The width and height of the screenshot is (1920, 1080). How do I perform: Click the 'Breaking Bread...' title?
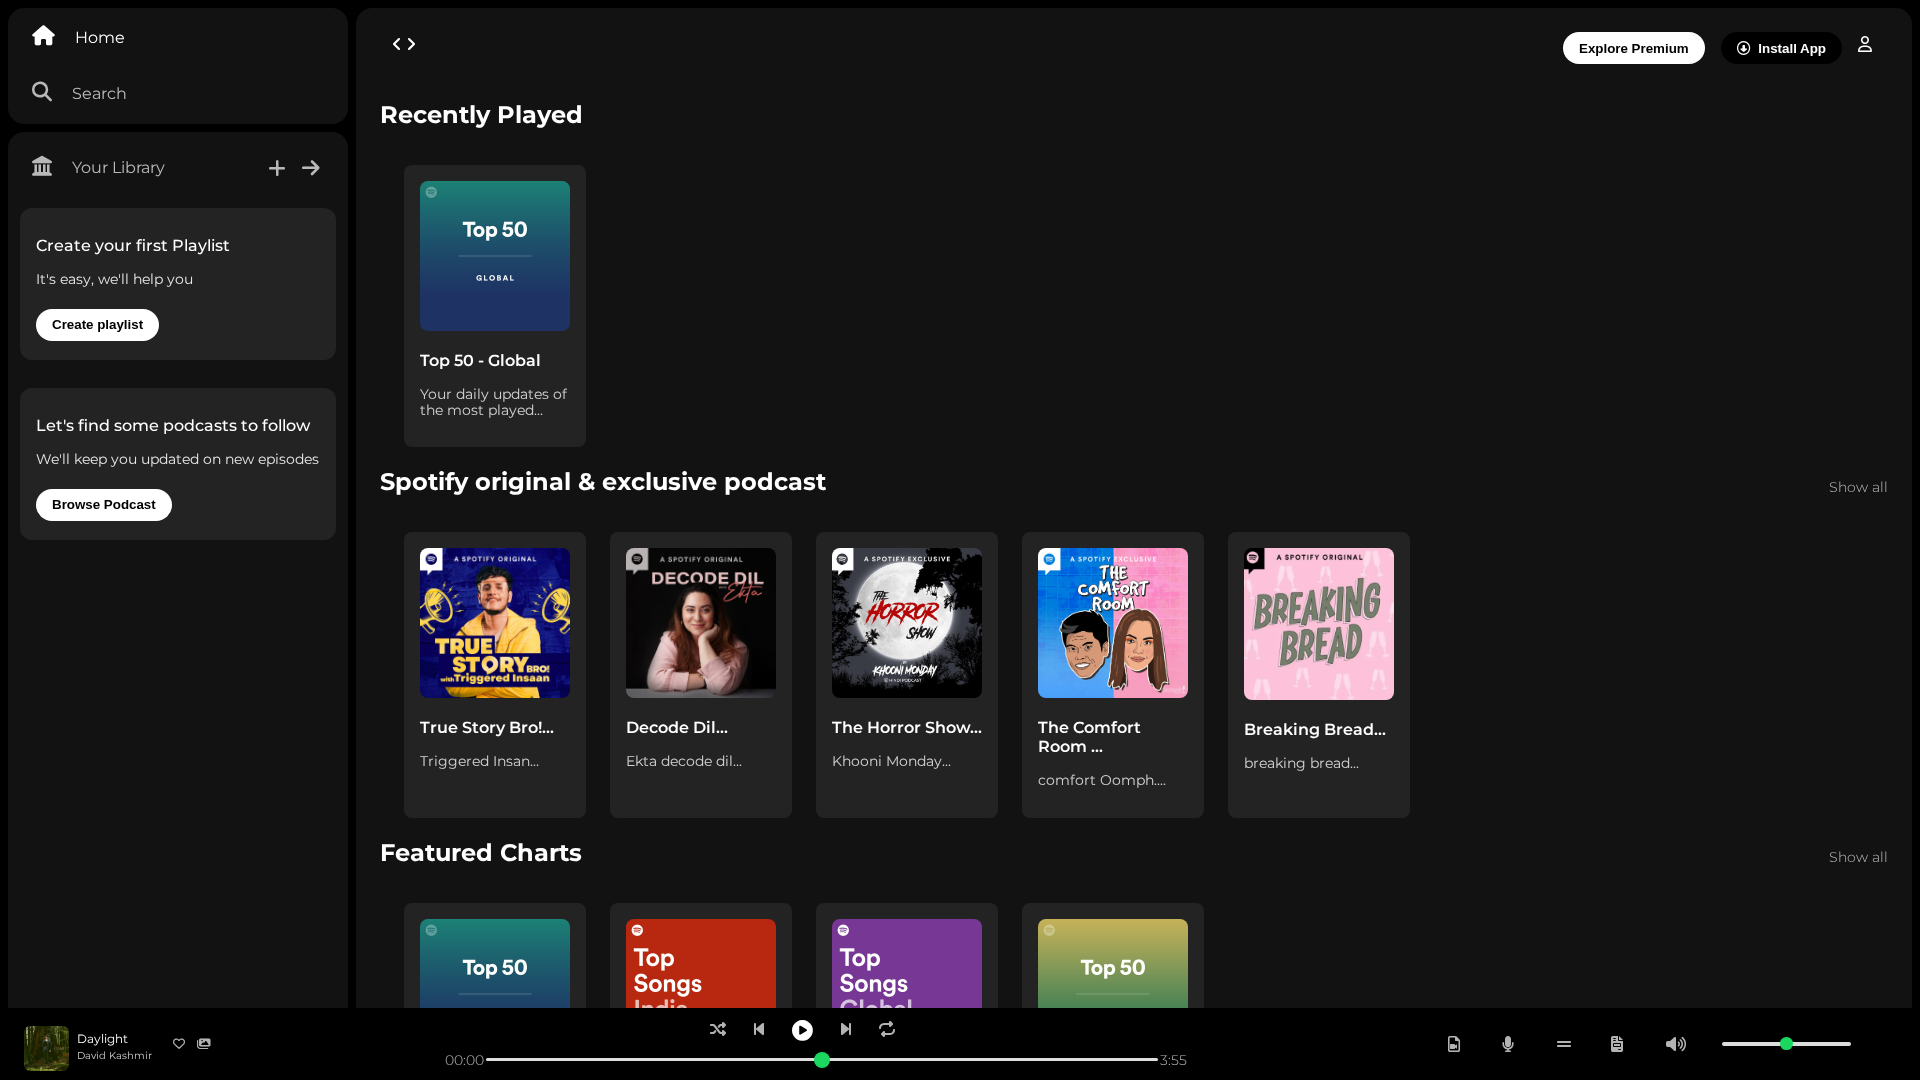[x=1315, y=730]
